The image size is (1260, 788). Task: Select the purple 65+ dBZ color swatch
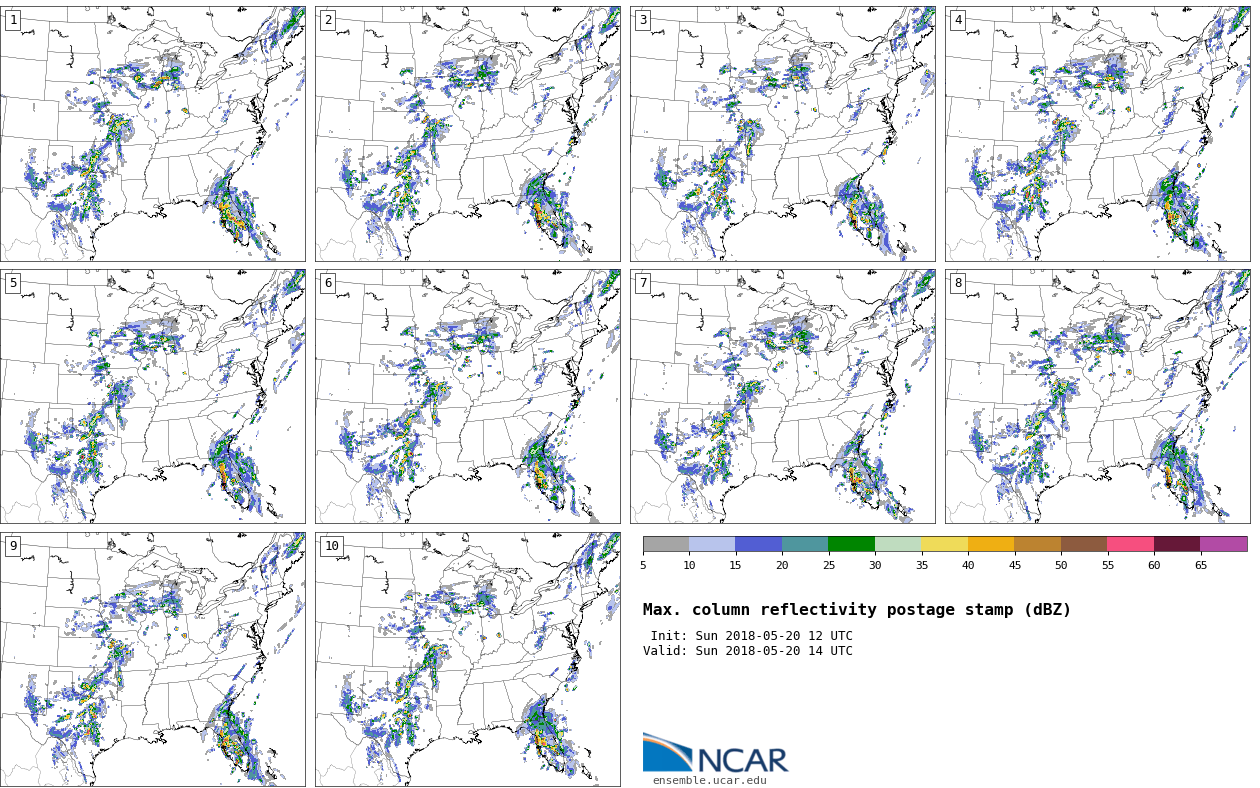[1223, 544]
